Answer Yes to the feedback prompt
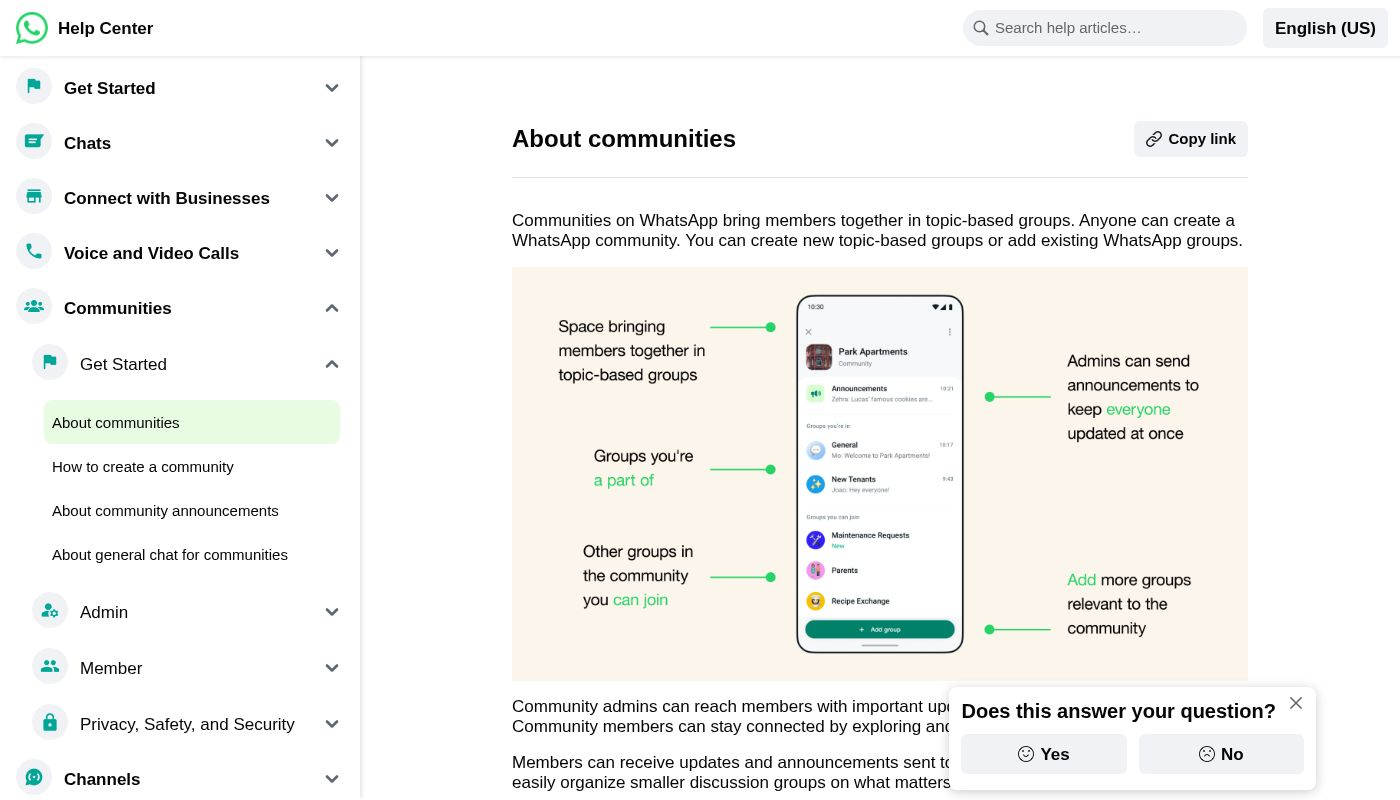Image resolution: width=1400 pixels, height=800 pixels. (x=1043, y=754)
